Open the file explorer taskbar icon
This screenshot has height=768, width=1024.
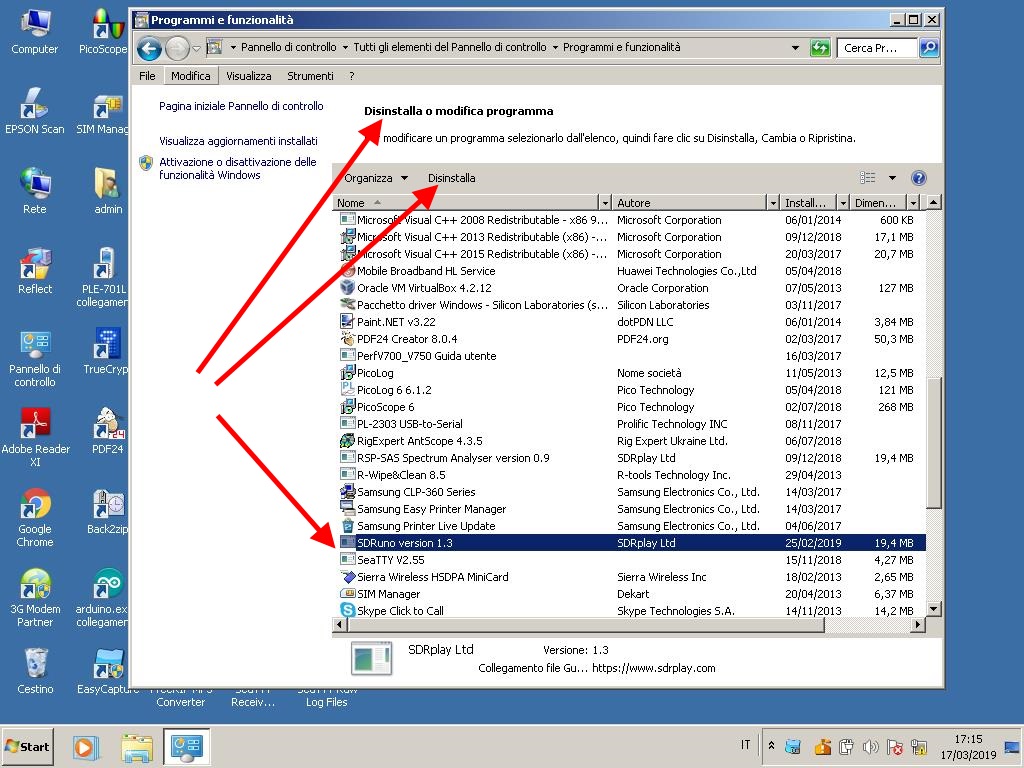[x=136, y=746]
